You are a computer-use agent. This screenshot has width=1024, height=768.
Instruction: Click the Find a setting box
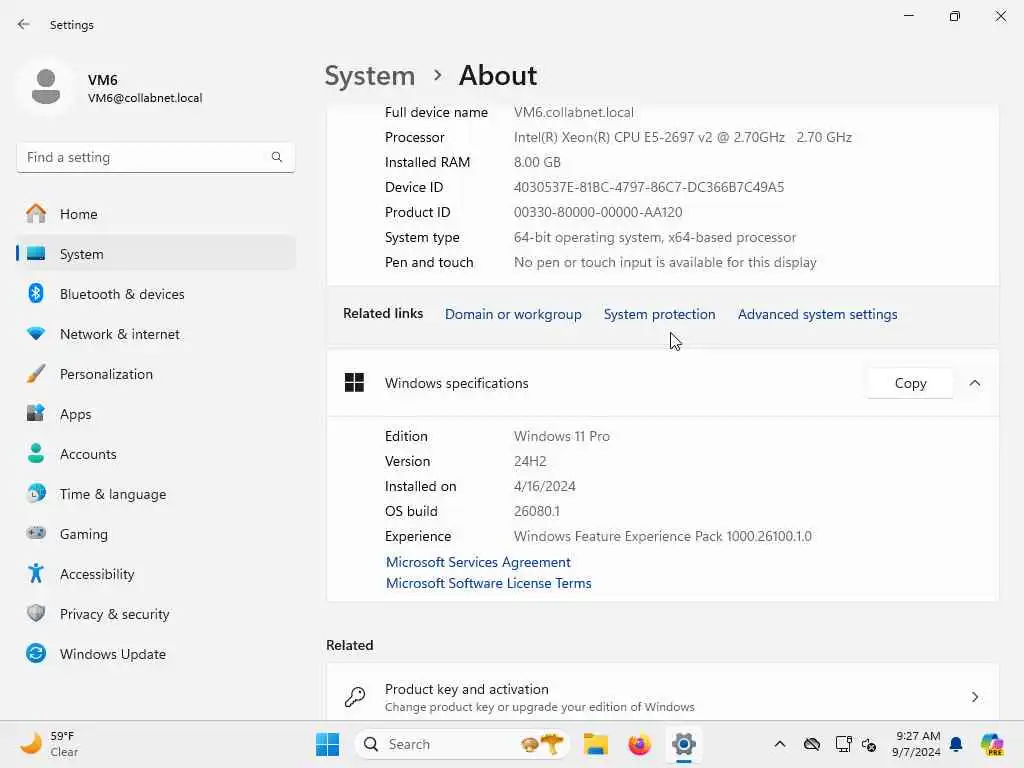coord(155,157)
